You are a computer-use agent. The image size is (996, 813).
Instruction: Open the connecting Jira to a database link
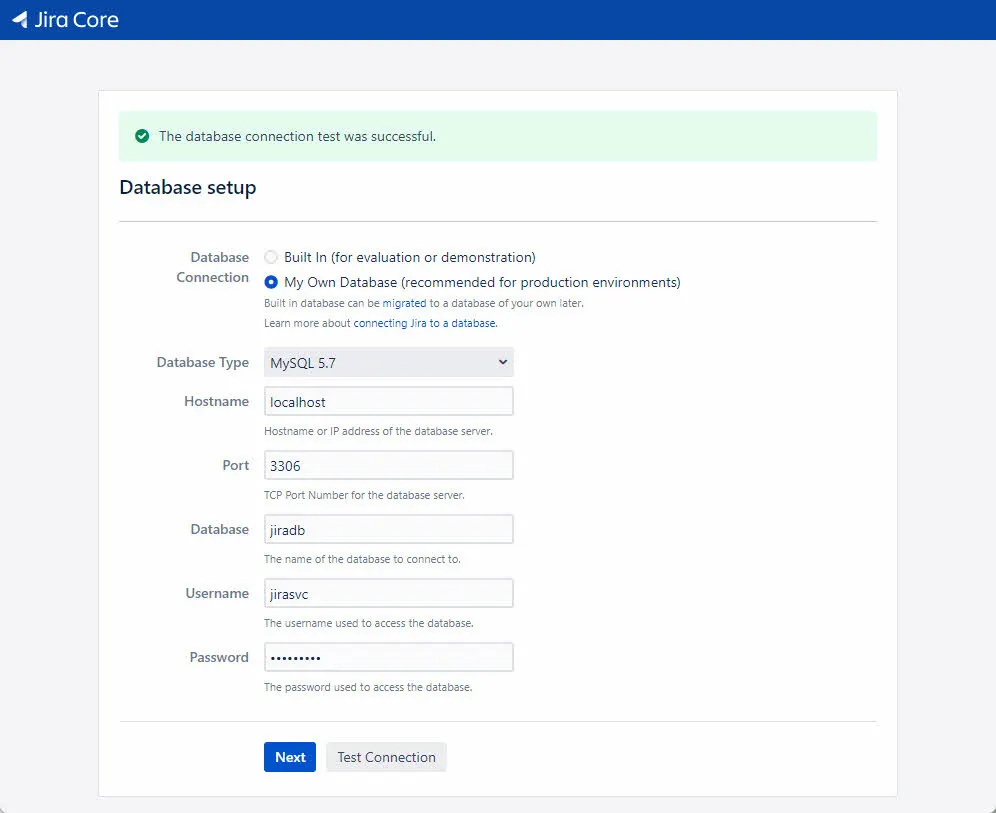point(424,323)
